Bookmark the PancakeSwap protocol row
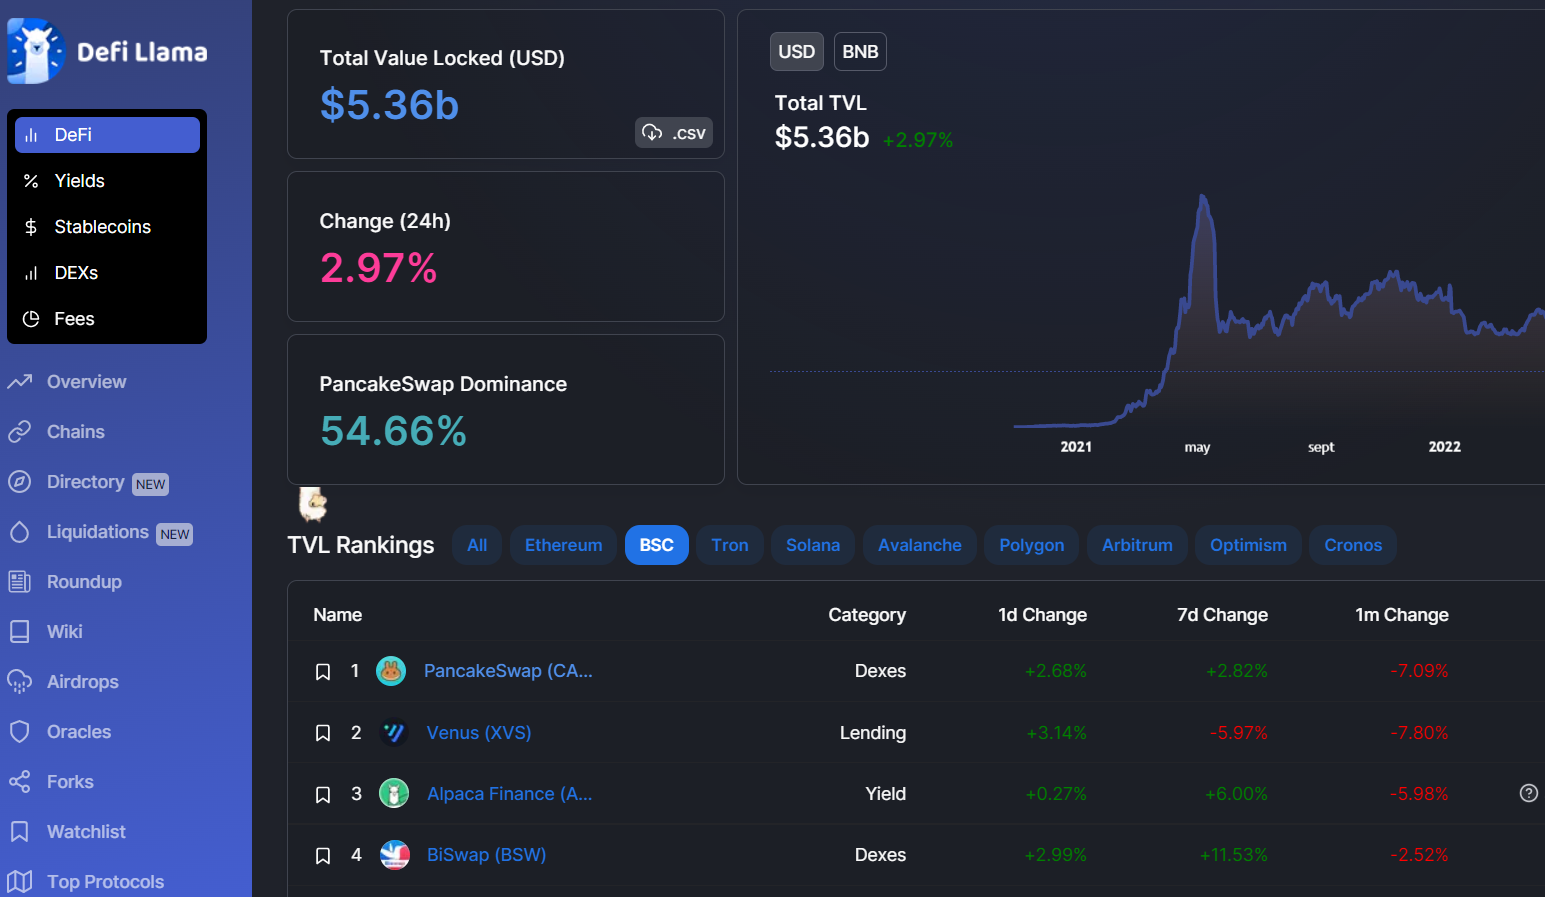This screenshot has width=1545, height=897. (x=323, y=672)
